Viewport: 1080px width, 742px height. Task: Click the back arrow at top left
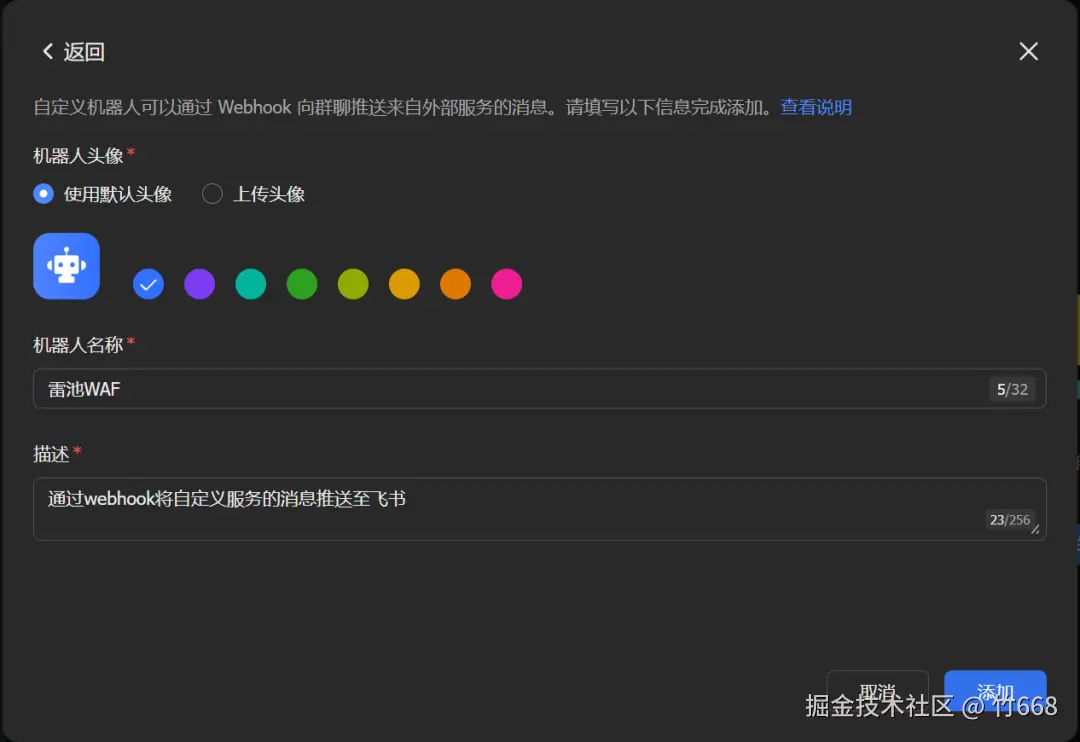coord(47,51)
